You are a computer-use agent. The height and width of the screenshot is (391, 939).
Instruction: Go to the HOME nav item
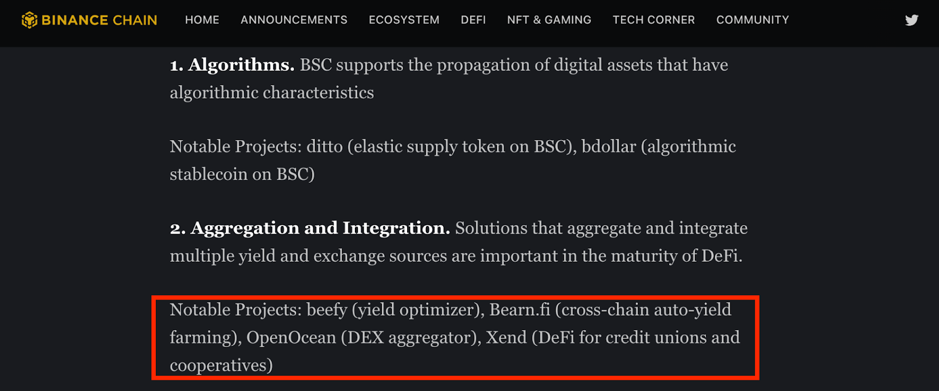click(202, 20)
